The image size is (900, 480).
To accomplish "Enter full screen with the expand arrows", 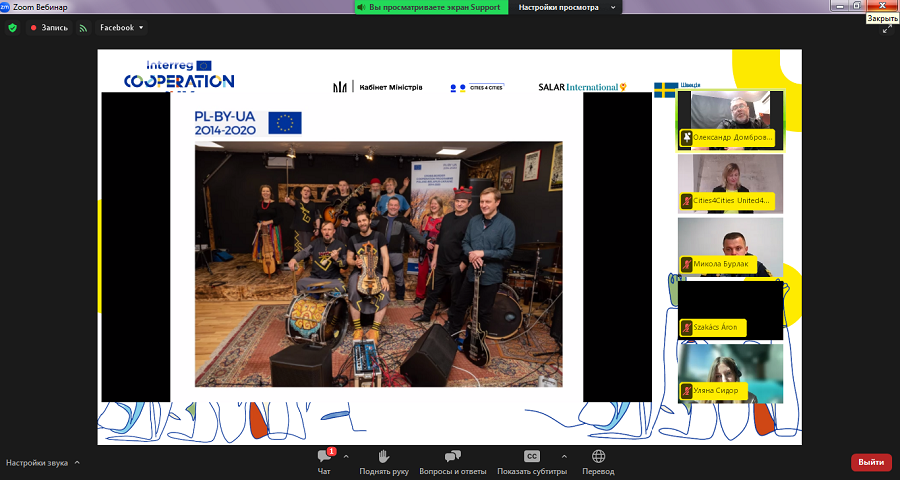I will point(886,28).
